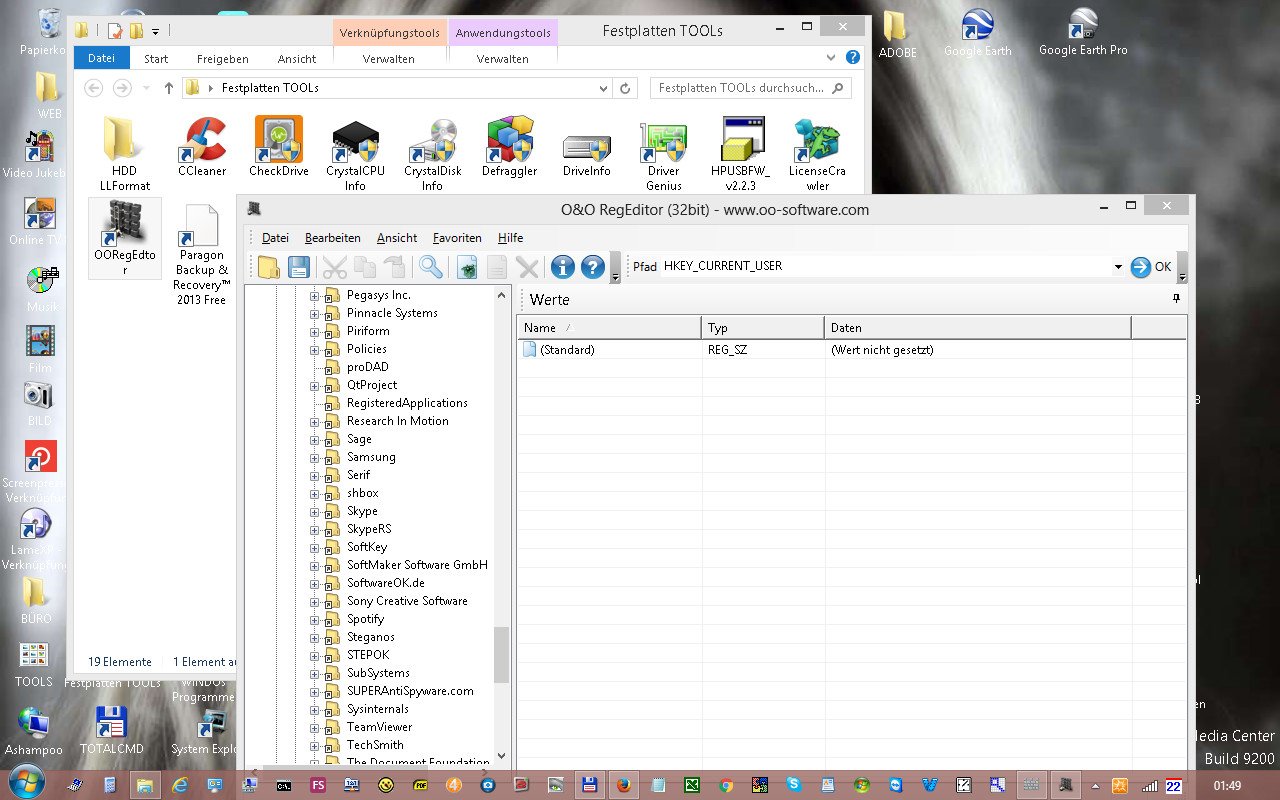Click Firefox icon in the taskbar
The width and height of the screenshot is (1280, 800).
[x=621, y=785]
